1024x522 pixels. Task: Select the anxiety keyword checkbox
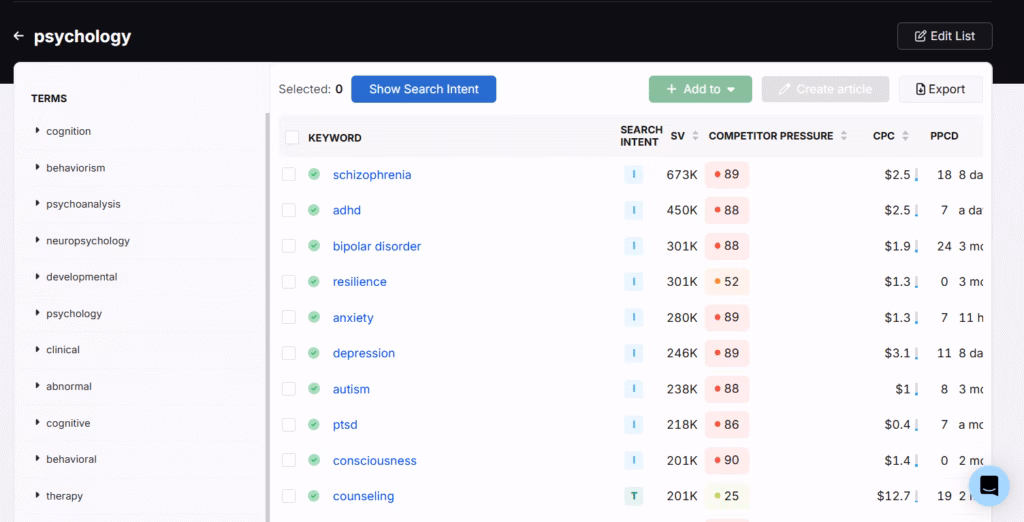click(x=289, y=317)
